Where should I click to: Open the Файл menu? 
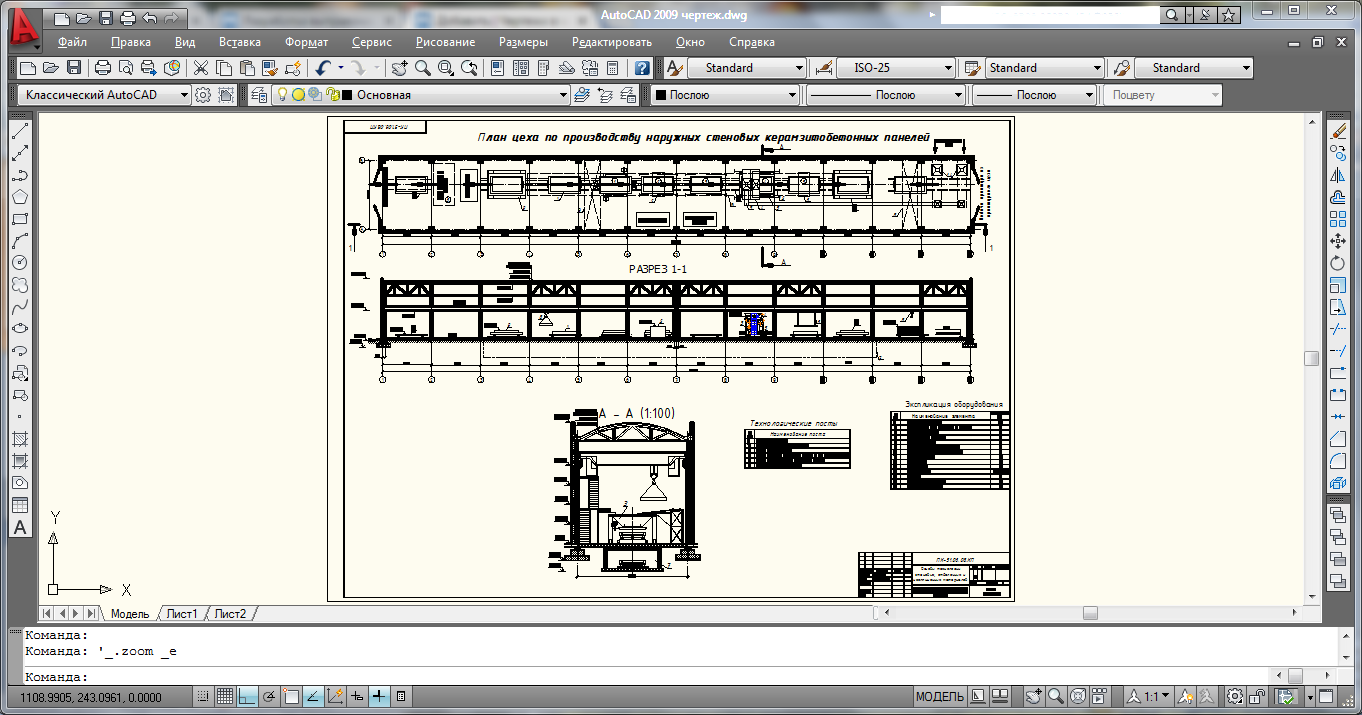click(x=72, y=42)
